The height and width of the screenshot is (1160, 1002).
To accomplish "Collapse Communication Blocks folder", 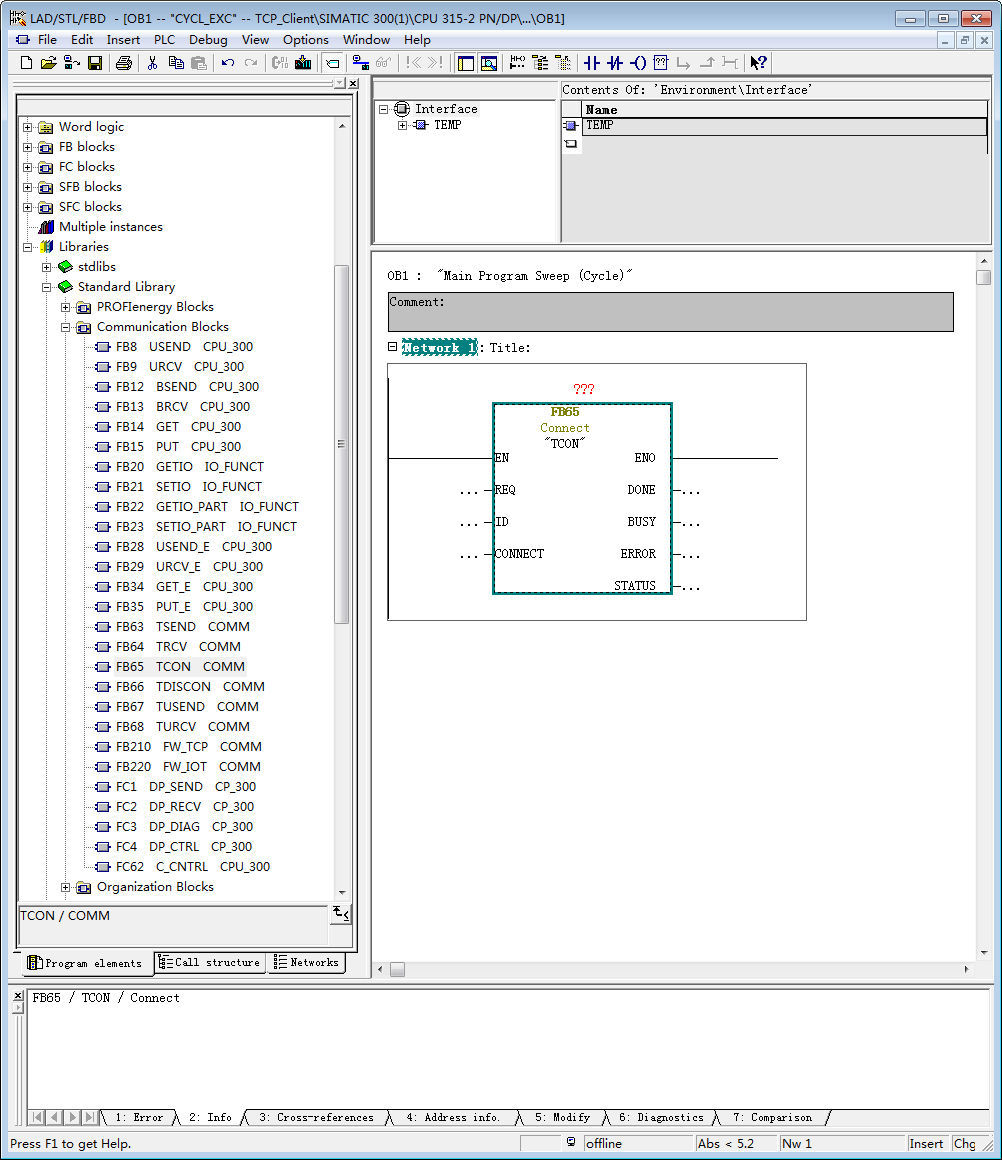I will 65,327.
